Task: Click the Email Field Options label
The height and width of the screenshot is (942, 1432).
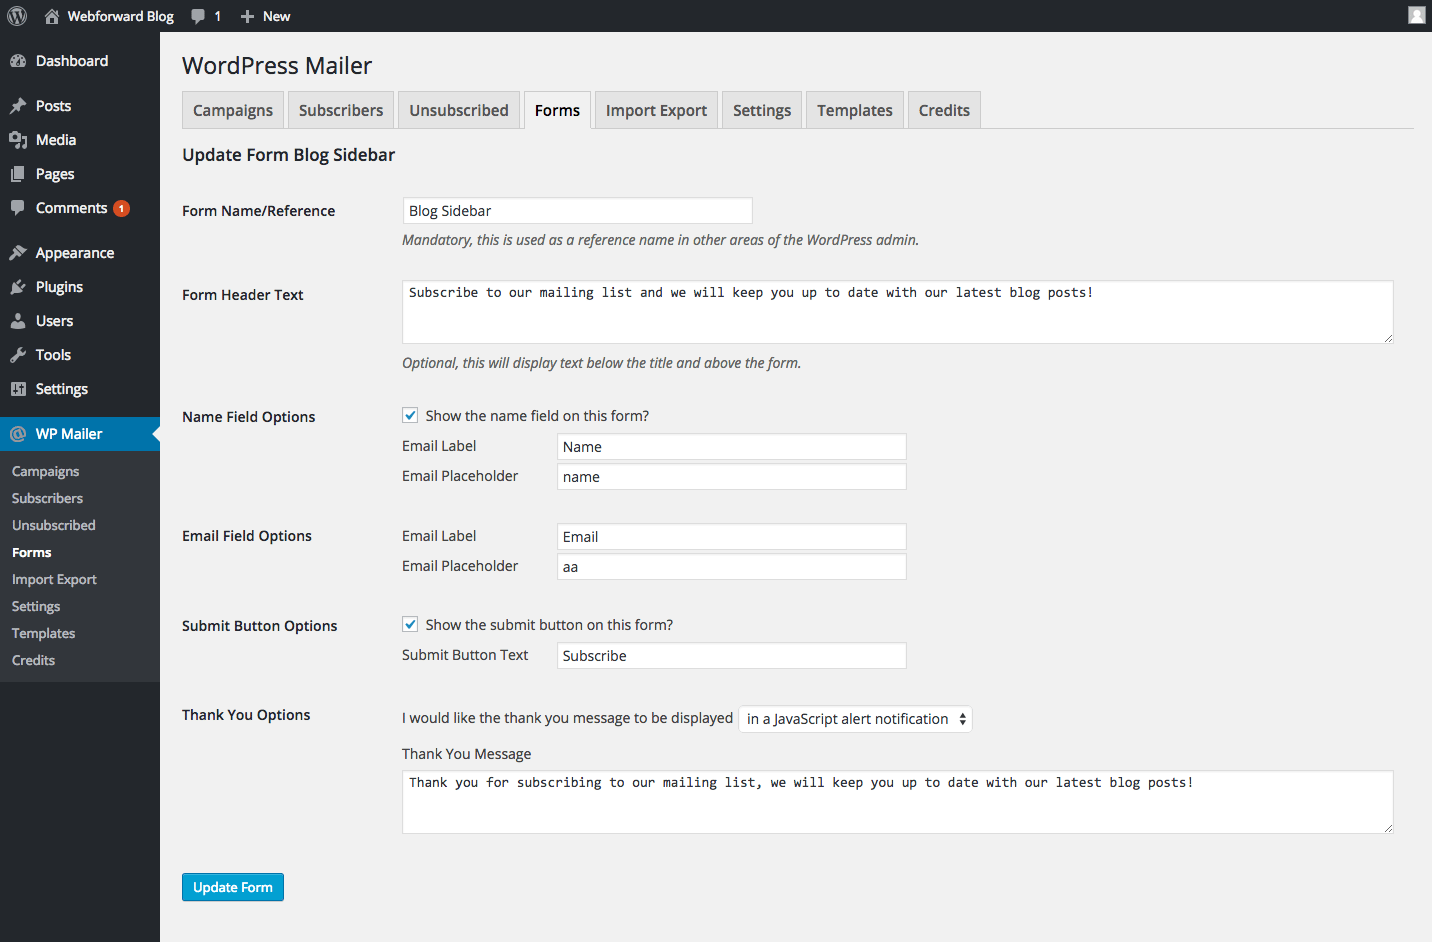Action: [x=247, y=536]
